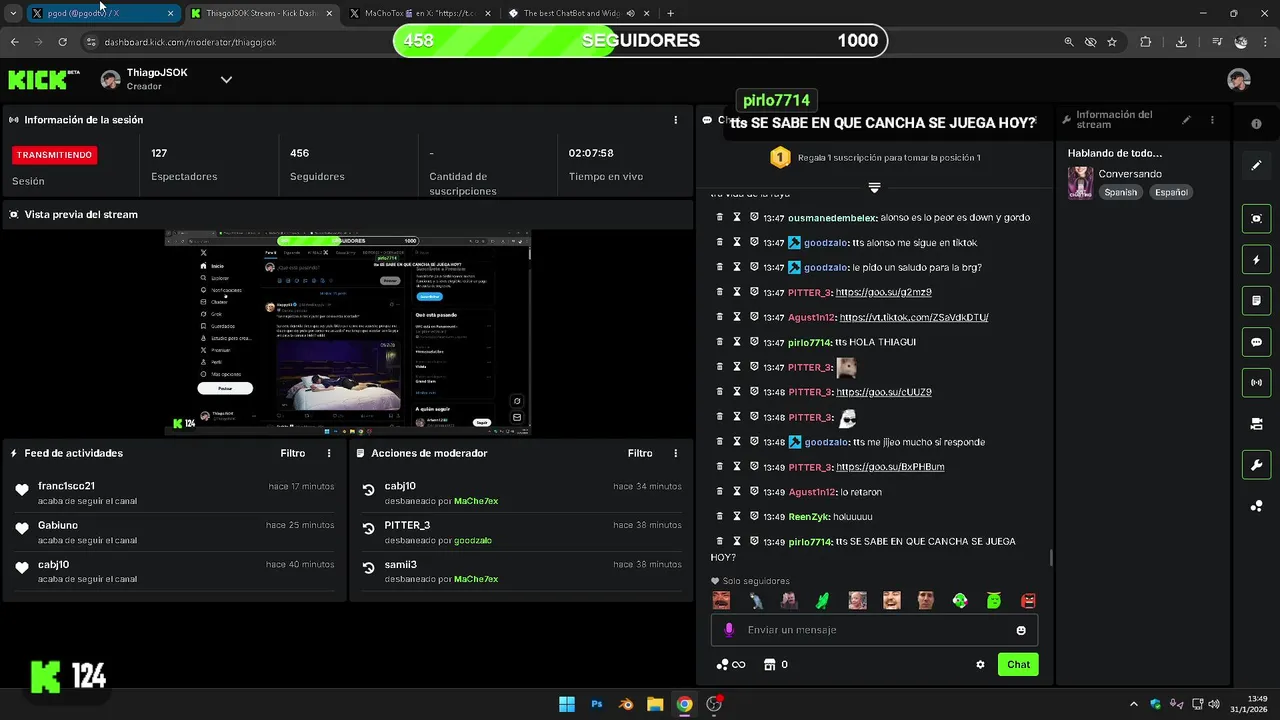The image size is (1280, 720).
Task: Open the moderator actions Filtro dropdown
Action: [640, 453]
